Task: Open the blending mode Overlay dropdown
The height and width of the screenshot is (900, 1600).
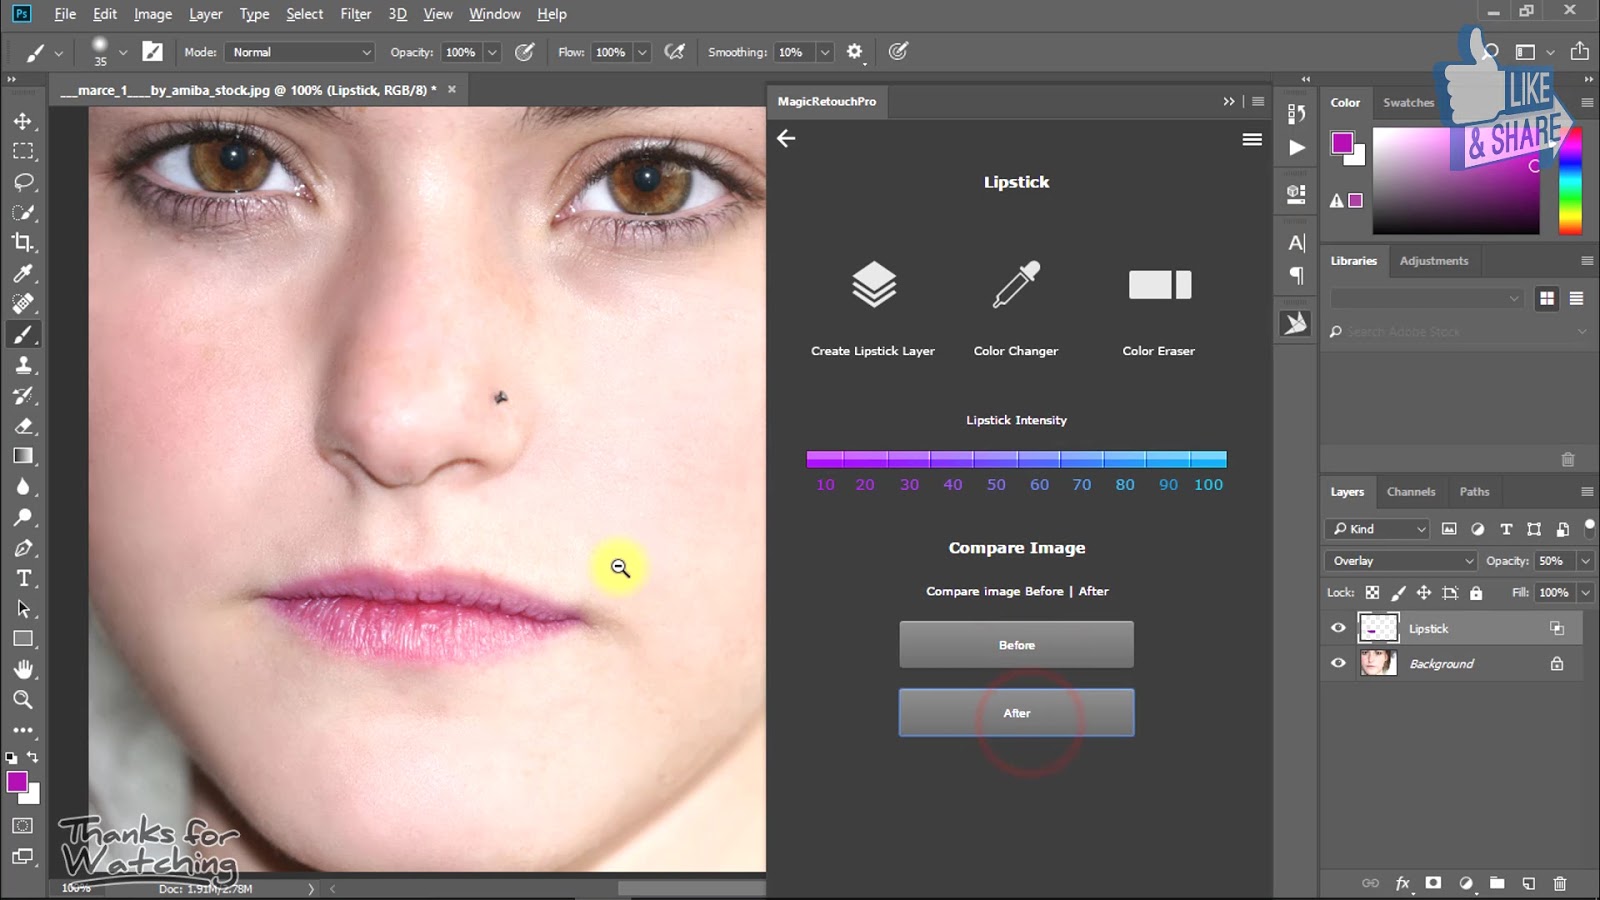Action: tap(1400, 561)
